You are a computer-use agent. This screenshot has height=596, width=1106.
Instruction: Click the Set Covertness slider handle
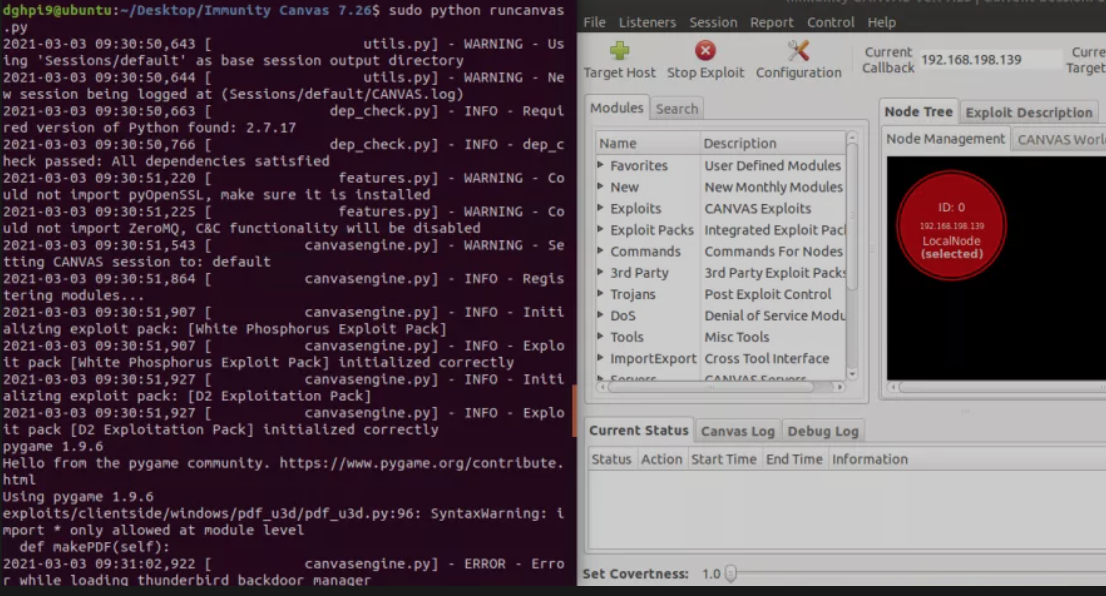tap(731, 573)
